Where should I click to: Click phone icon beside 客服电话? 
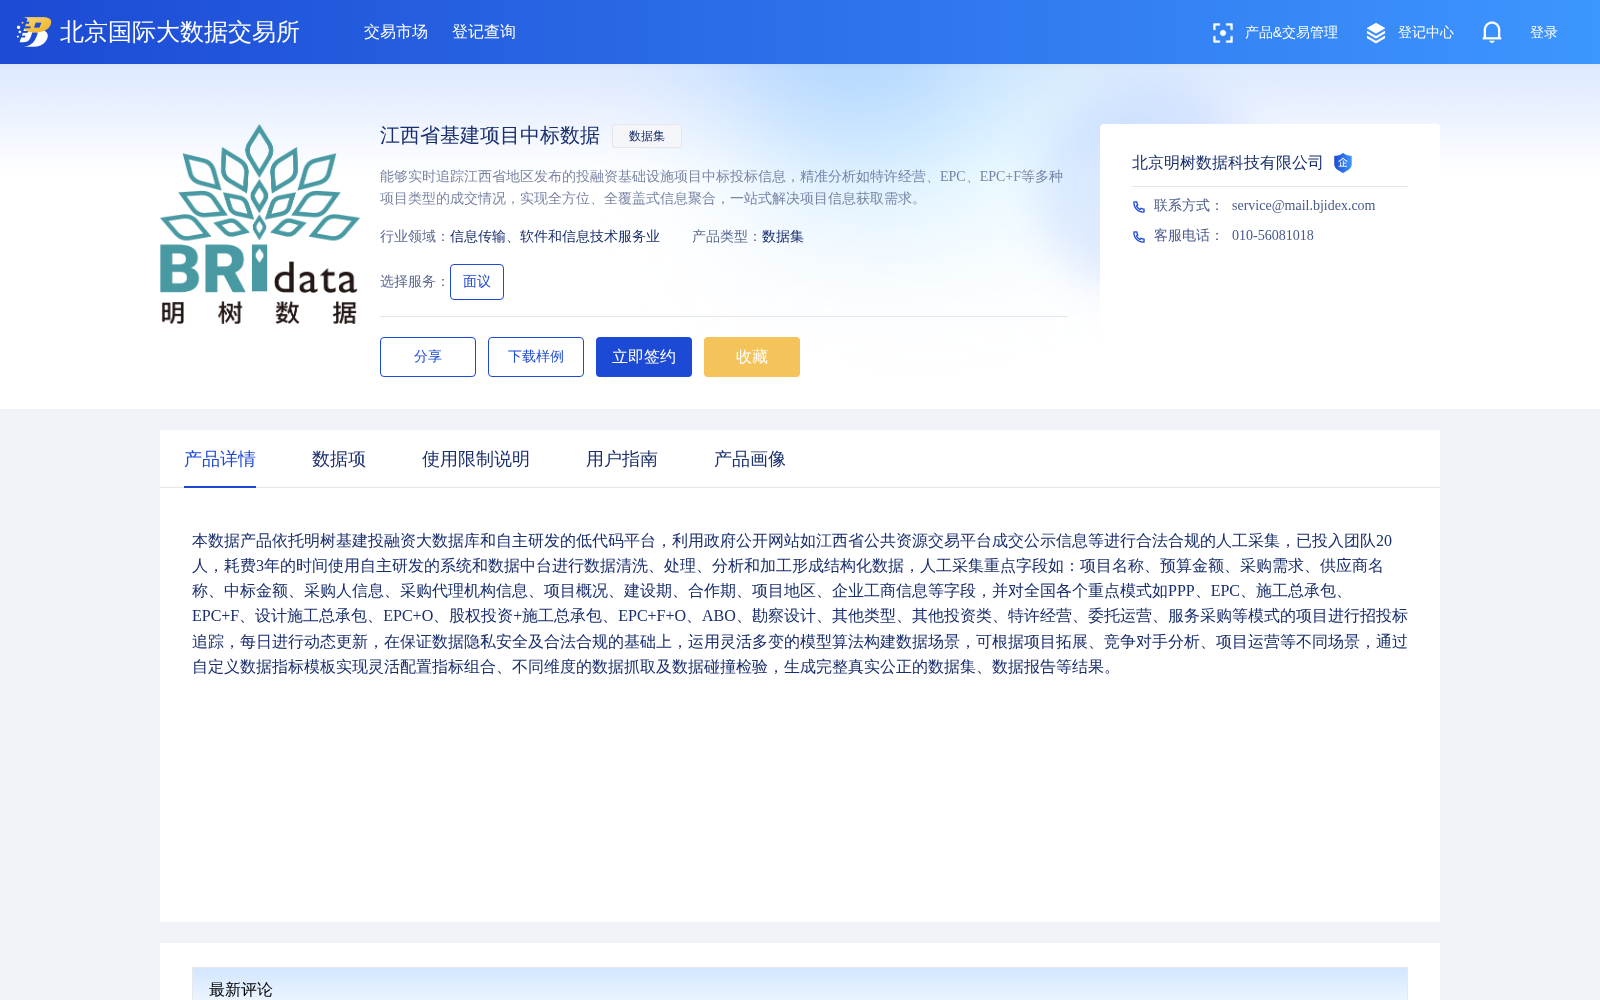point(1138,237)
